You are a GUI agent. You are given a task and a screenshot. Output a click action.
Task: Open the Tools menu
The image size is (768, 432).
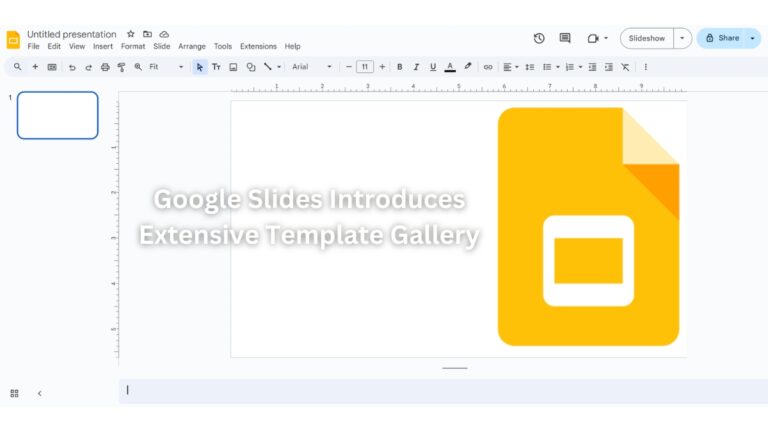click(223, 47)
